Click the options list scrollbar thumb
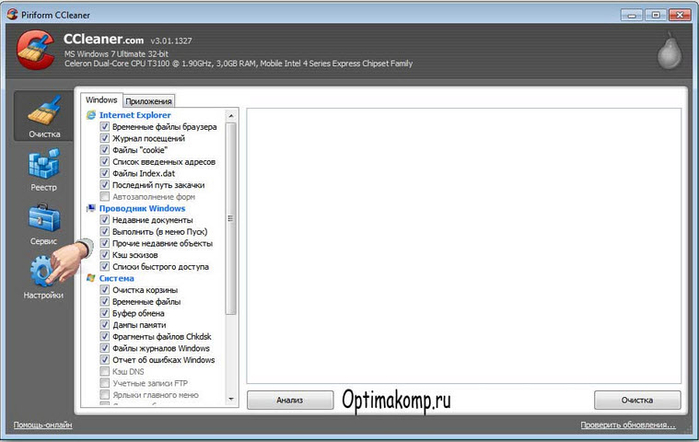This screenshot has width=699, height=442. [x=231, y=219]
